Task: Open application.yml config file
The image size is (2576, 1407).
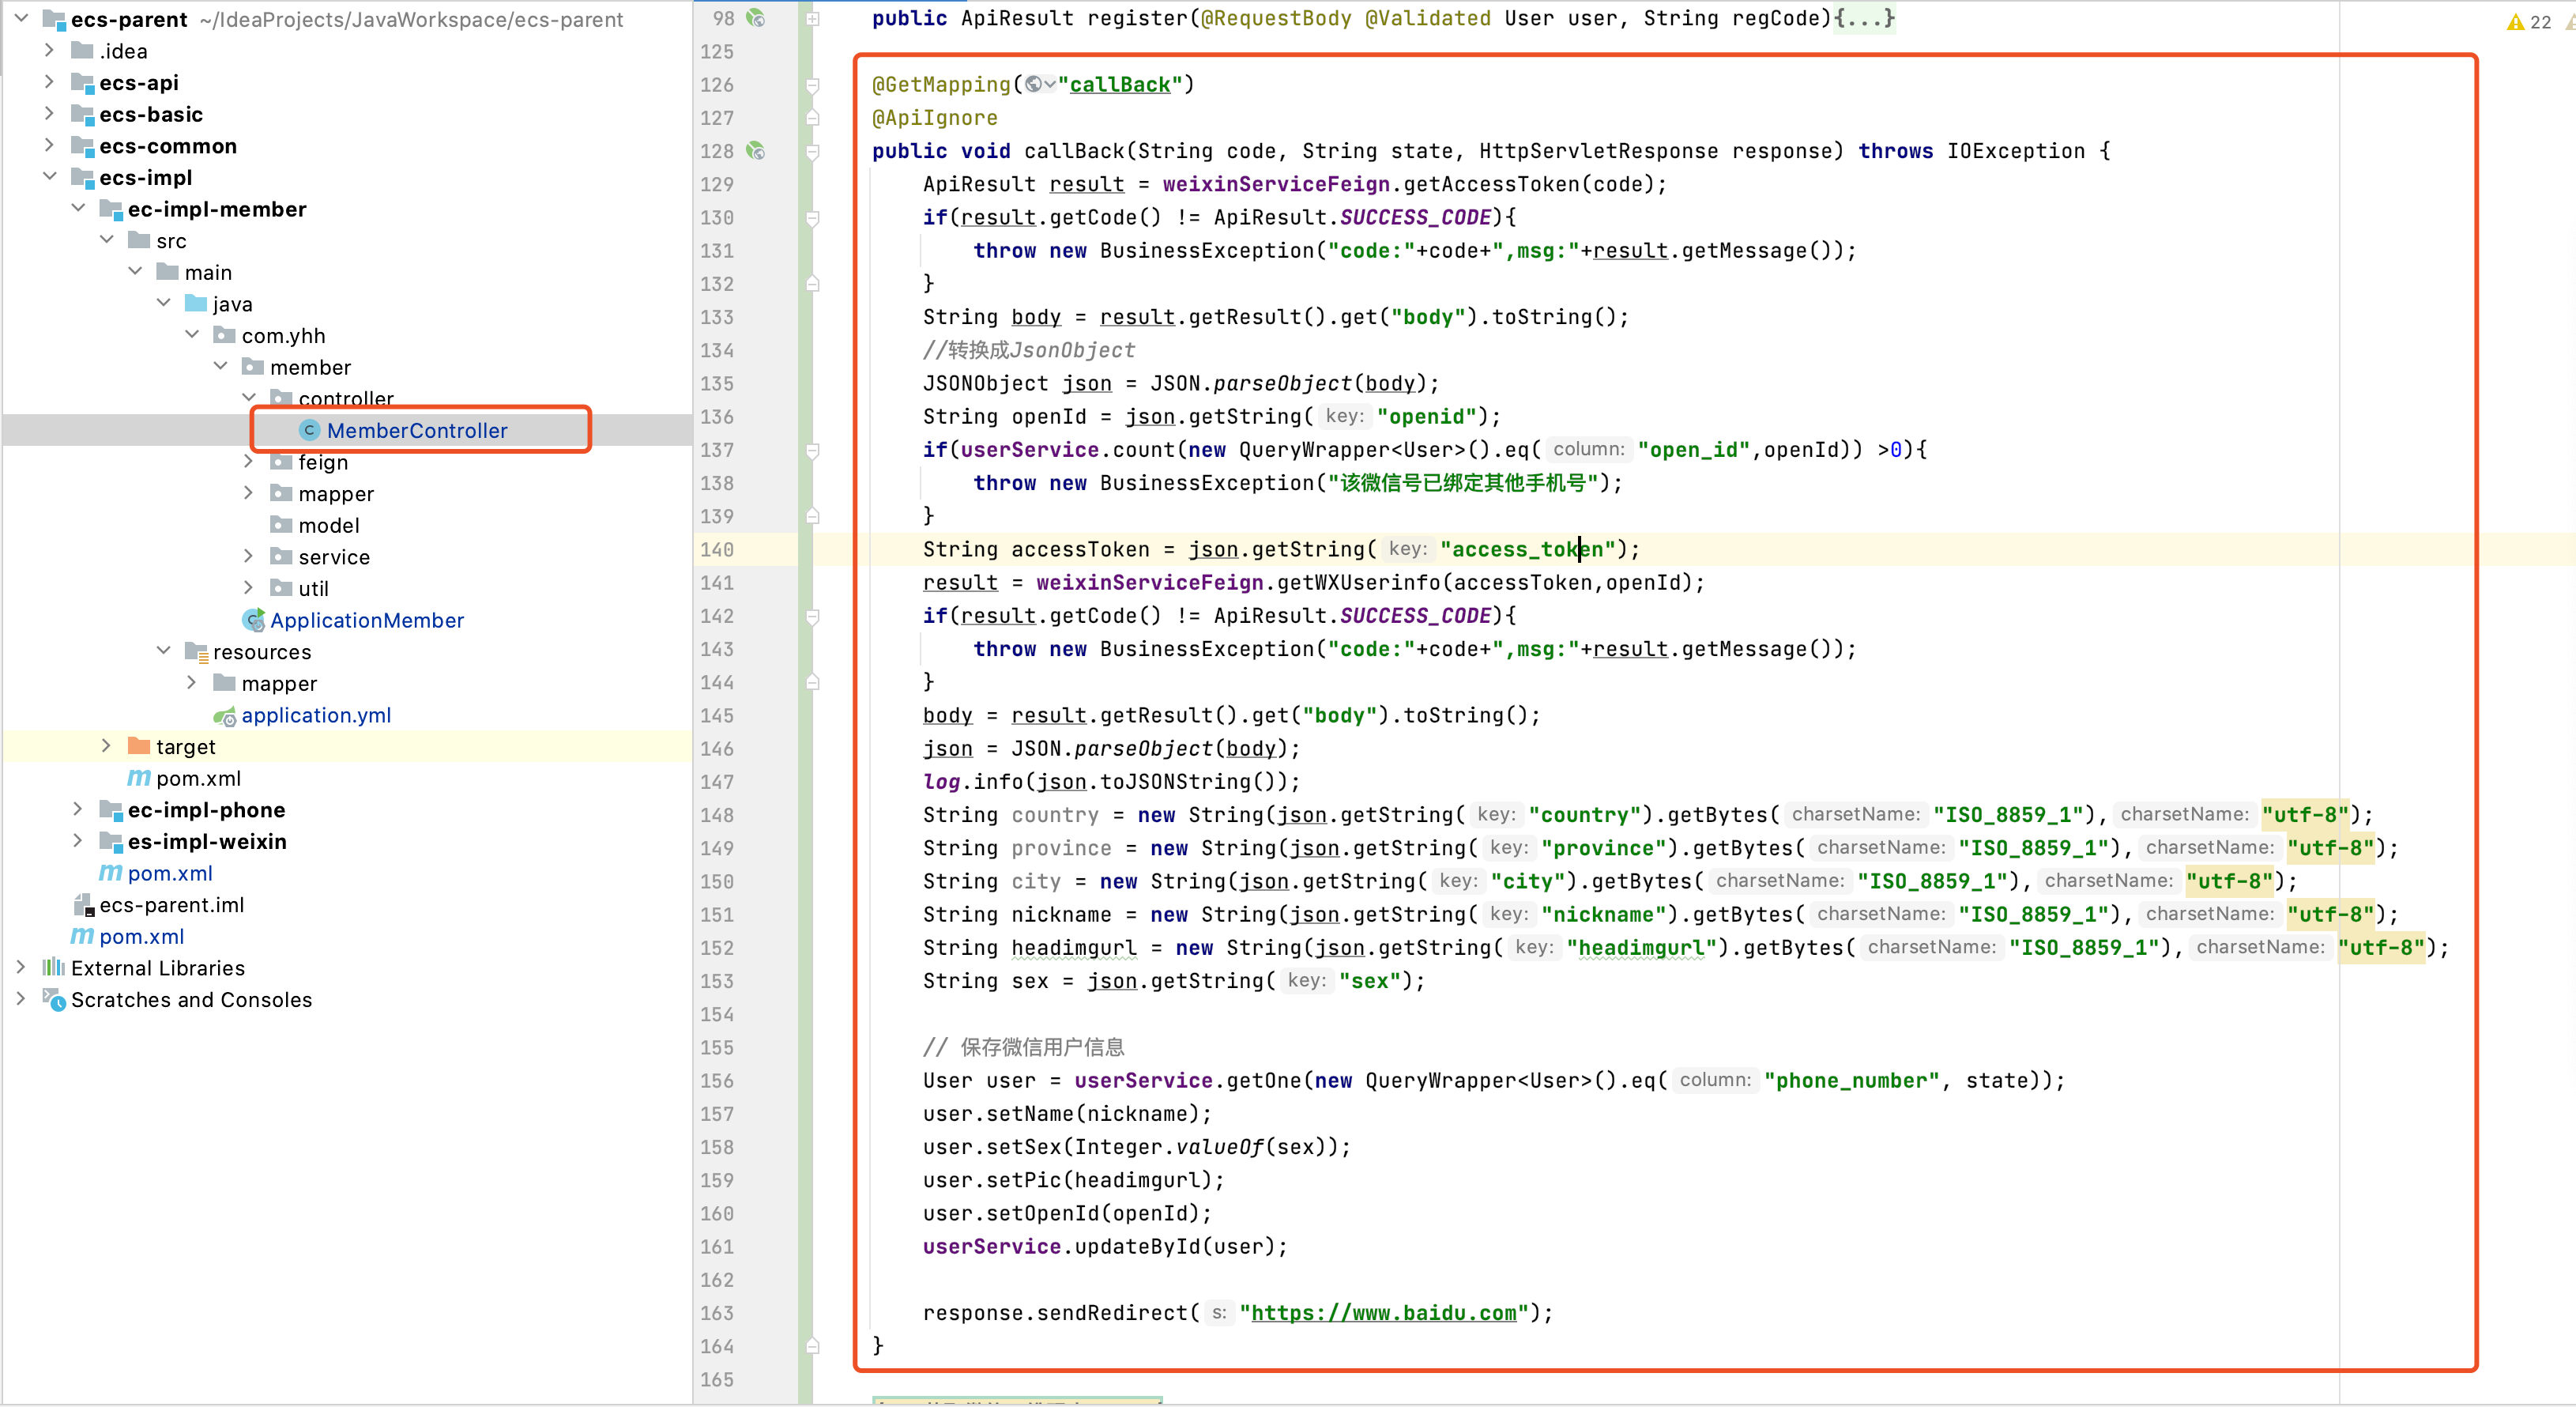Action: (x=315, y=715)
